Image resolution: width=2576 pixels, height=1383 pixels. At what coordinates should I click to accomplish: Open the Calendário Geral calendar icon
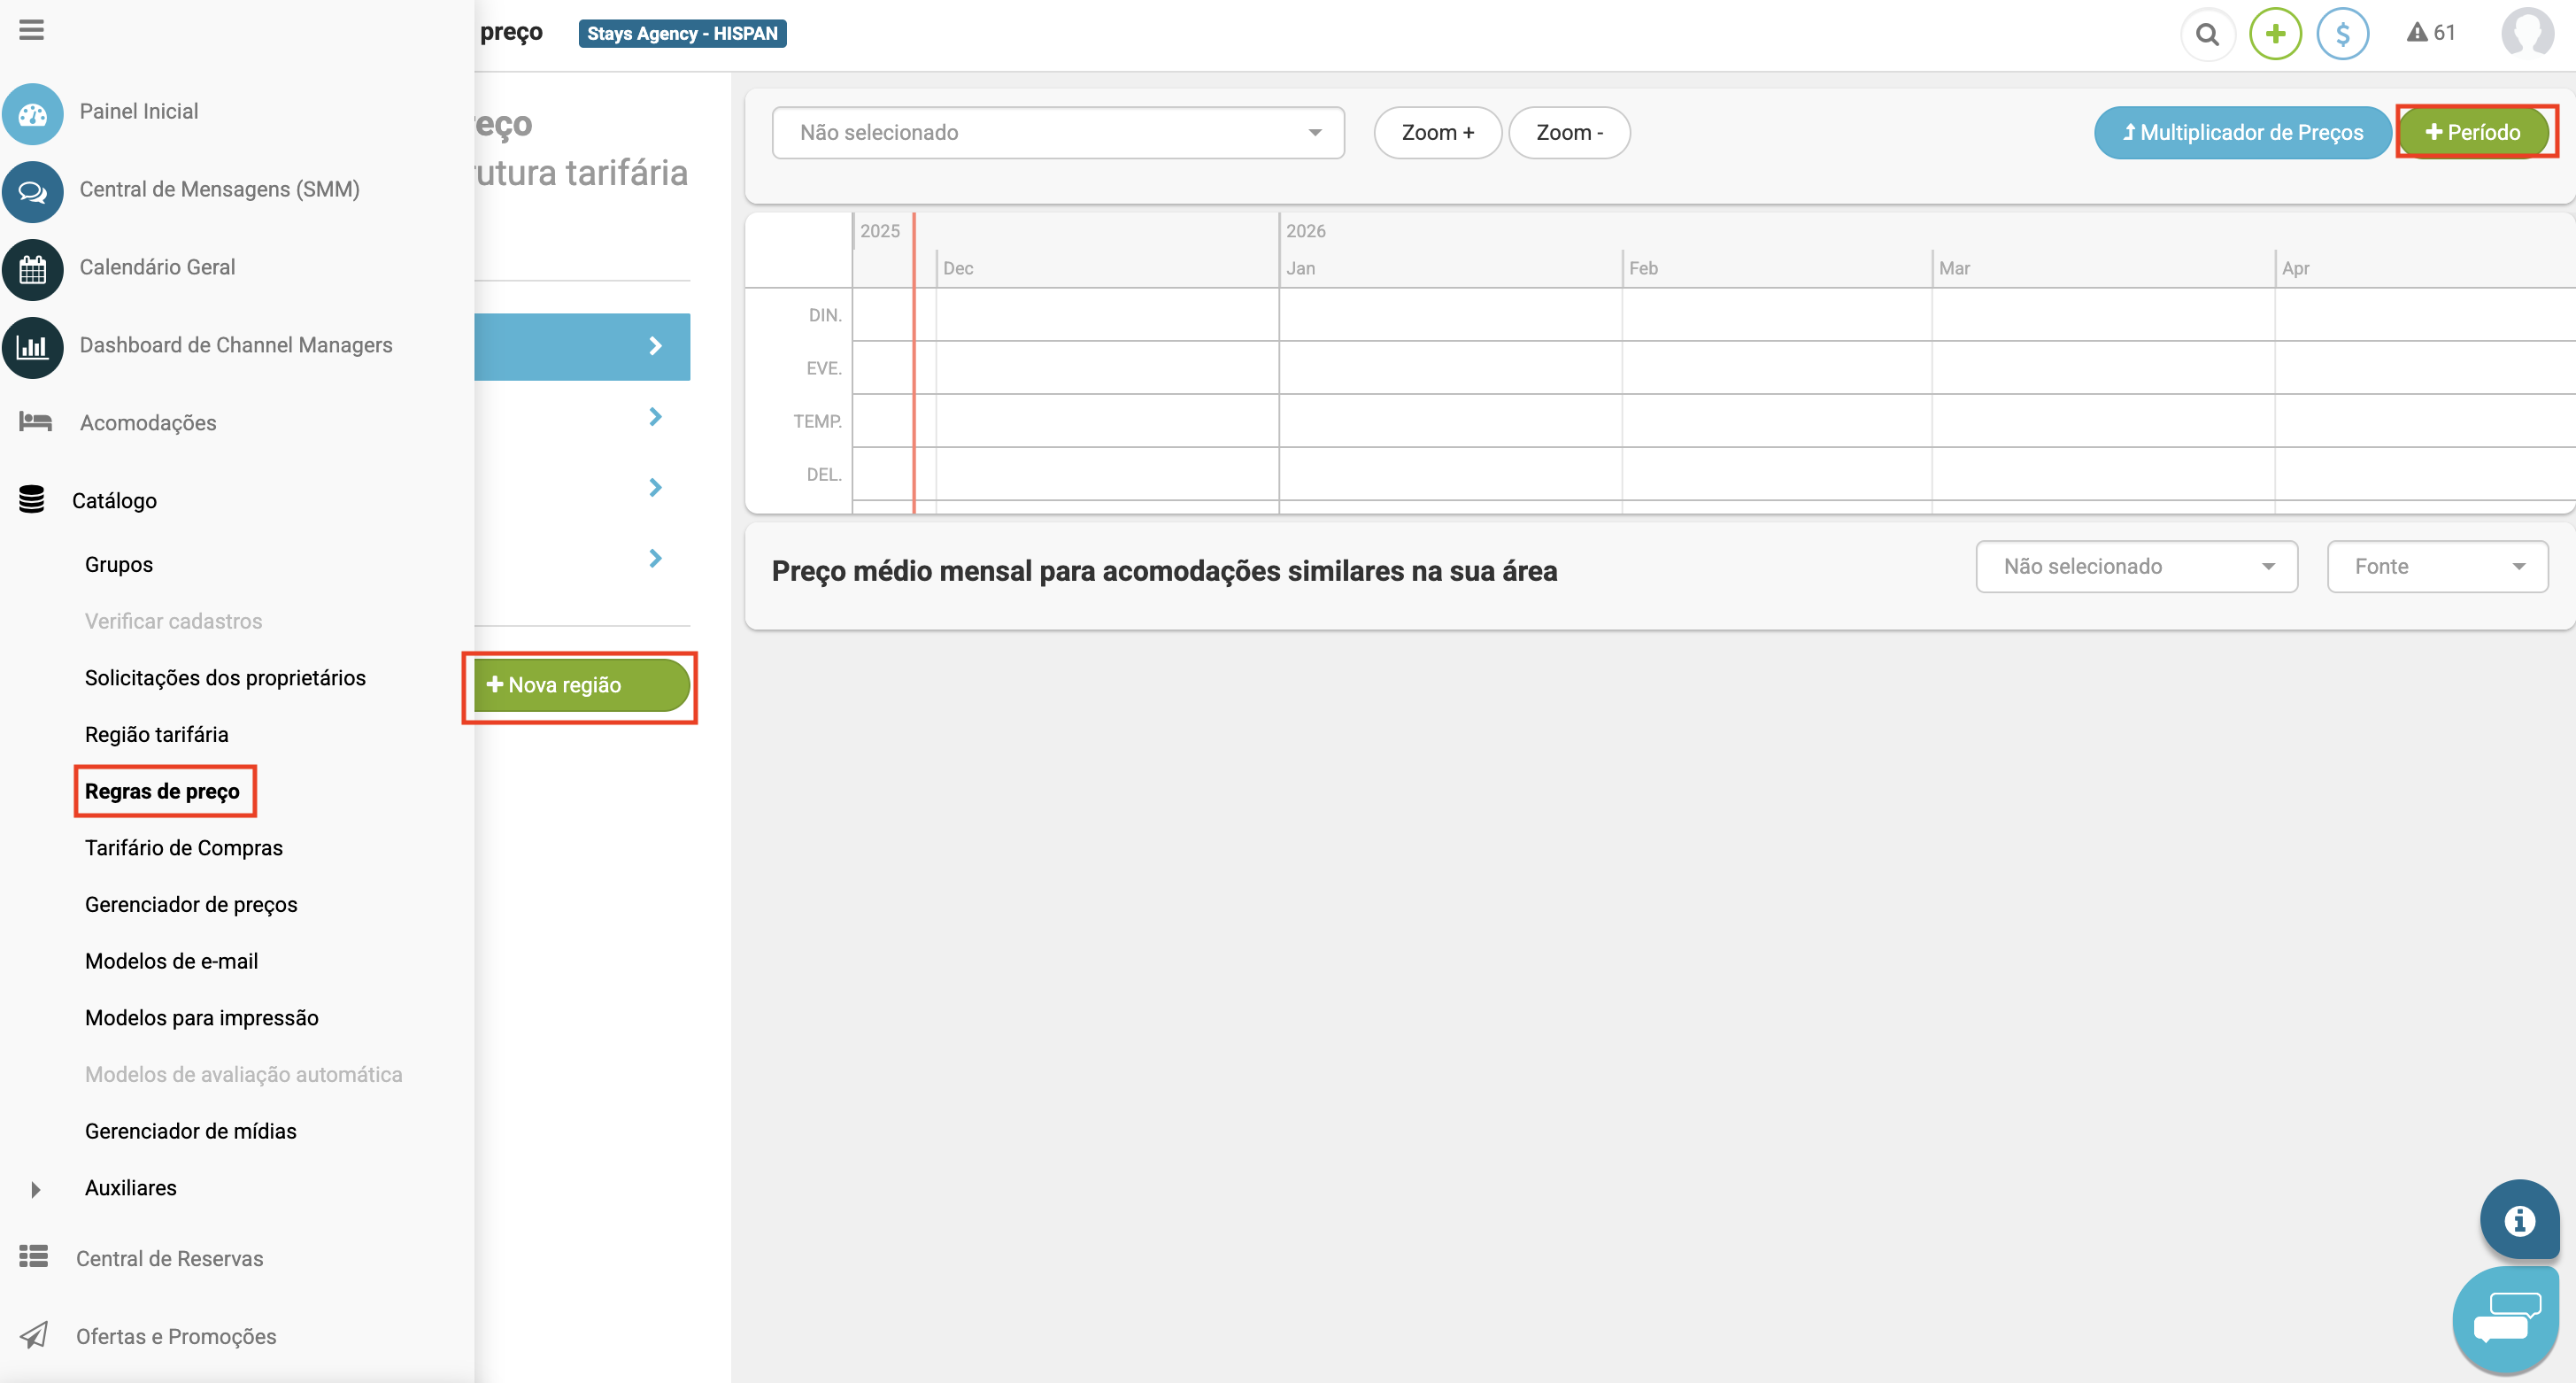33,269
